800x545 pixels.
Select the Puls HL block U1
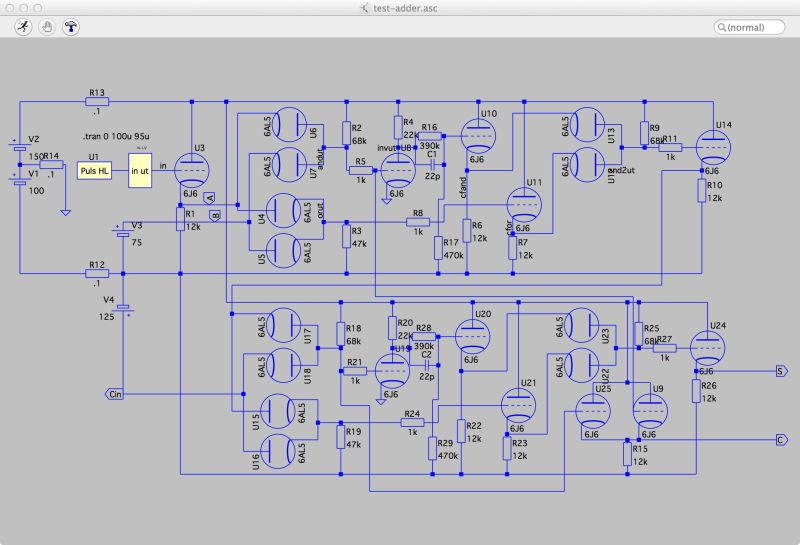(x=94, y=171)
